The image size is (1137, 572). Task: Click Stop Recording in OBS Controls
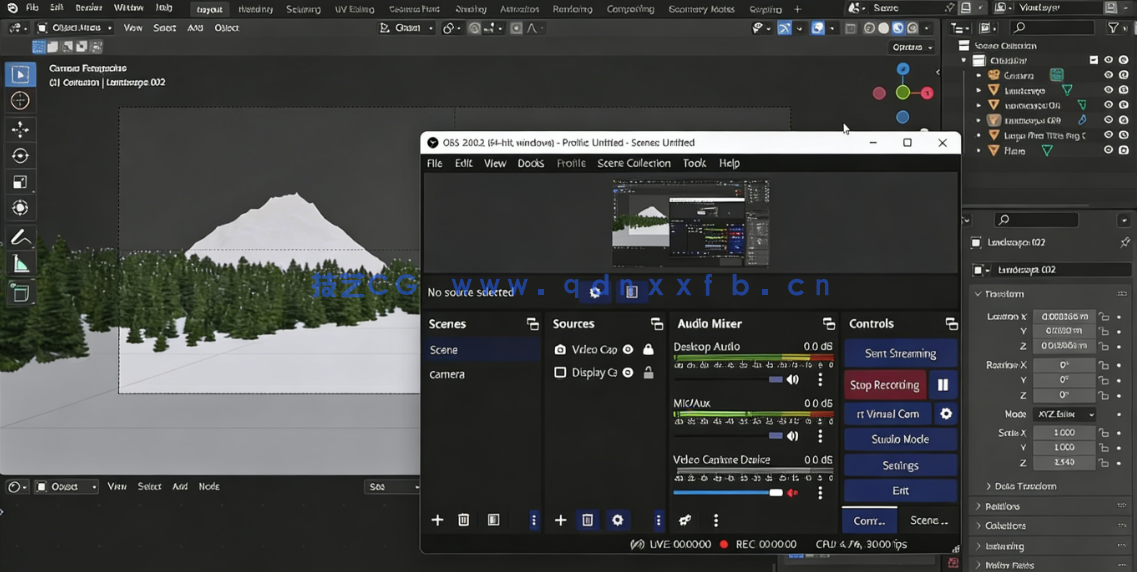pos(885,385)
